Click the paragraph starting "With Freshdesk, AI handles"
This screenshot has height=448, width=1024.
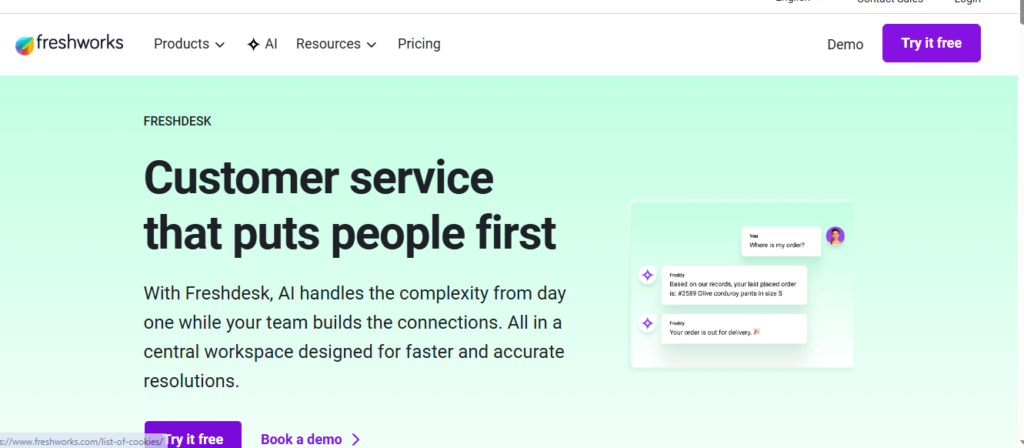coord(355,337)
